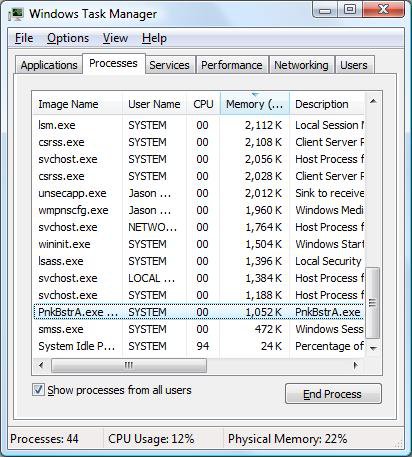Image resolution: width=412 pixels, height=457 pixels.
Task: Click the 24 K memory value
Action: pos(271,346)
